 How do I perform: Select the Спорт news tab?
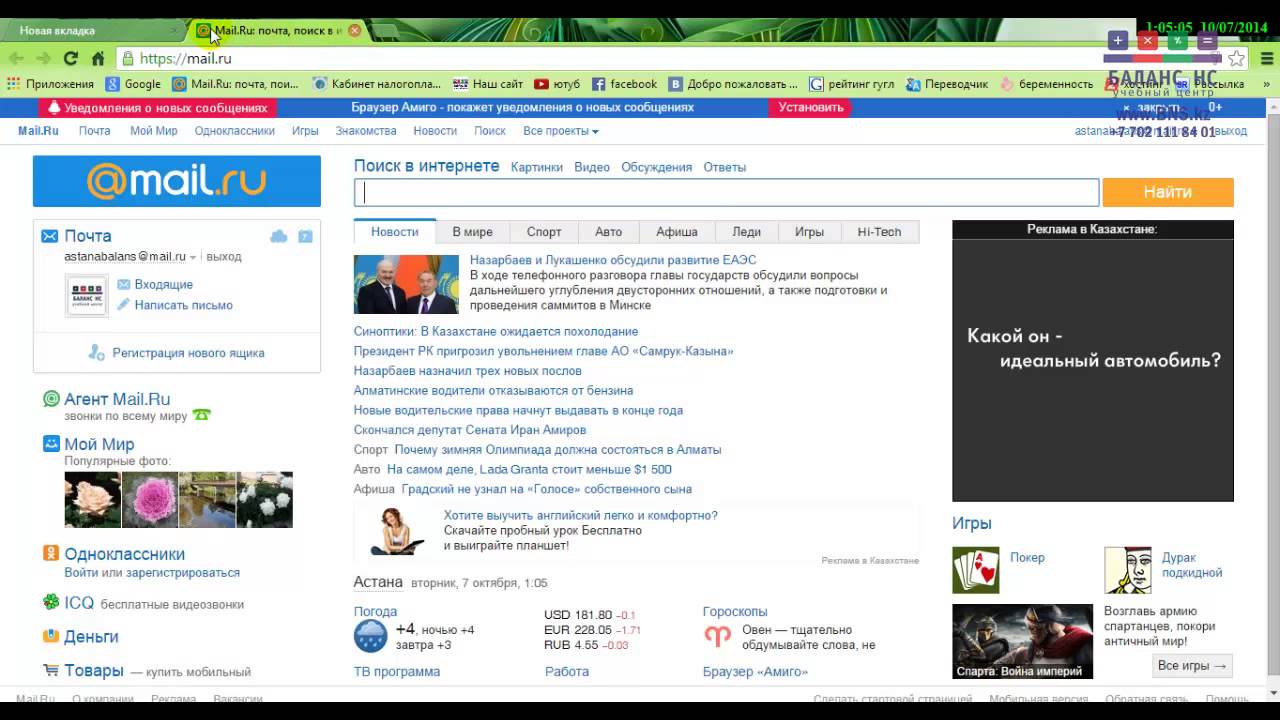(x=544, y=232)
